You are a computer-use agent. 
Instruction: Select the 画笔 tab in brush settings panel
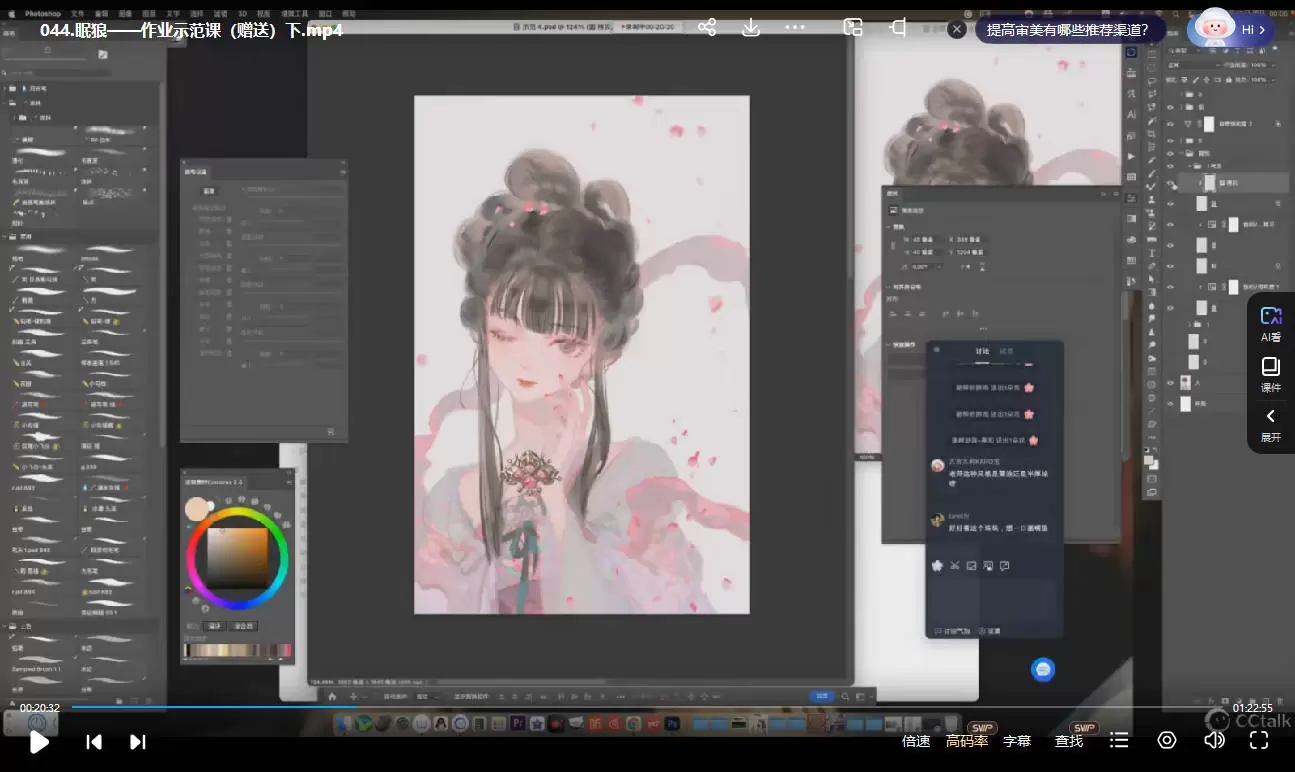(209, 190)
